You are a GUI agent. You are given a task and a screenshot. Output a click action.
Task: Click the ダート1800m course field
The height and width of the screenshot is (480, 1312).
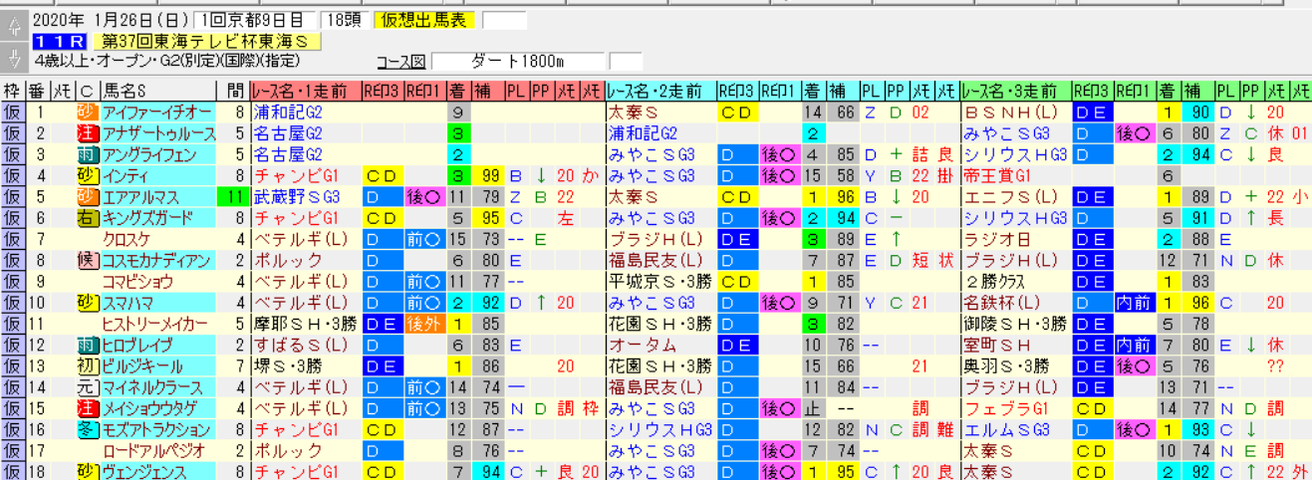pyautogui.click(x=518, y=61)
